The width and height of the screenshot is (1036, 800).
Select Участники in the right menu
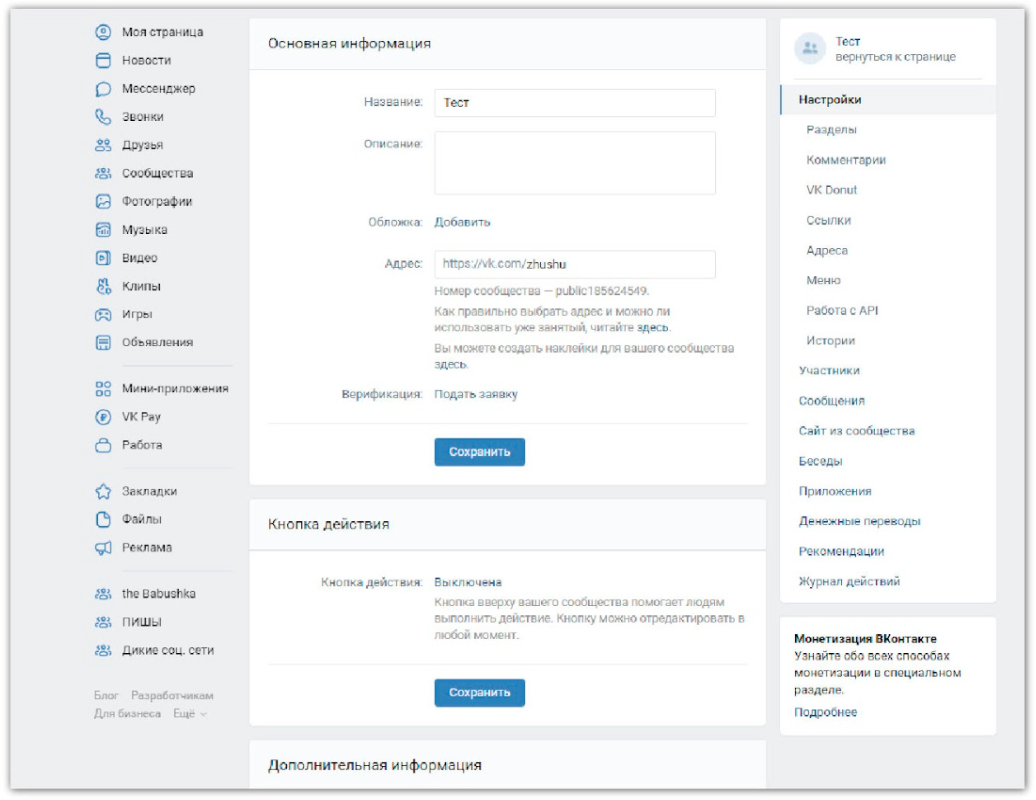[x=829, y=371]
